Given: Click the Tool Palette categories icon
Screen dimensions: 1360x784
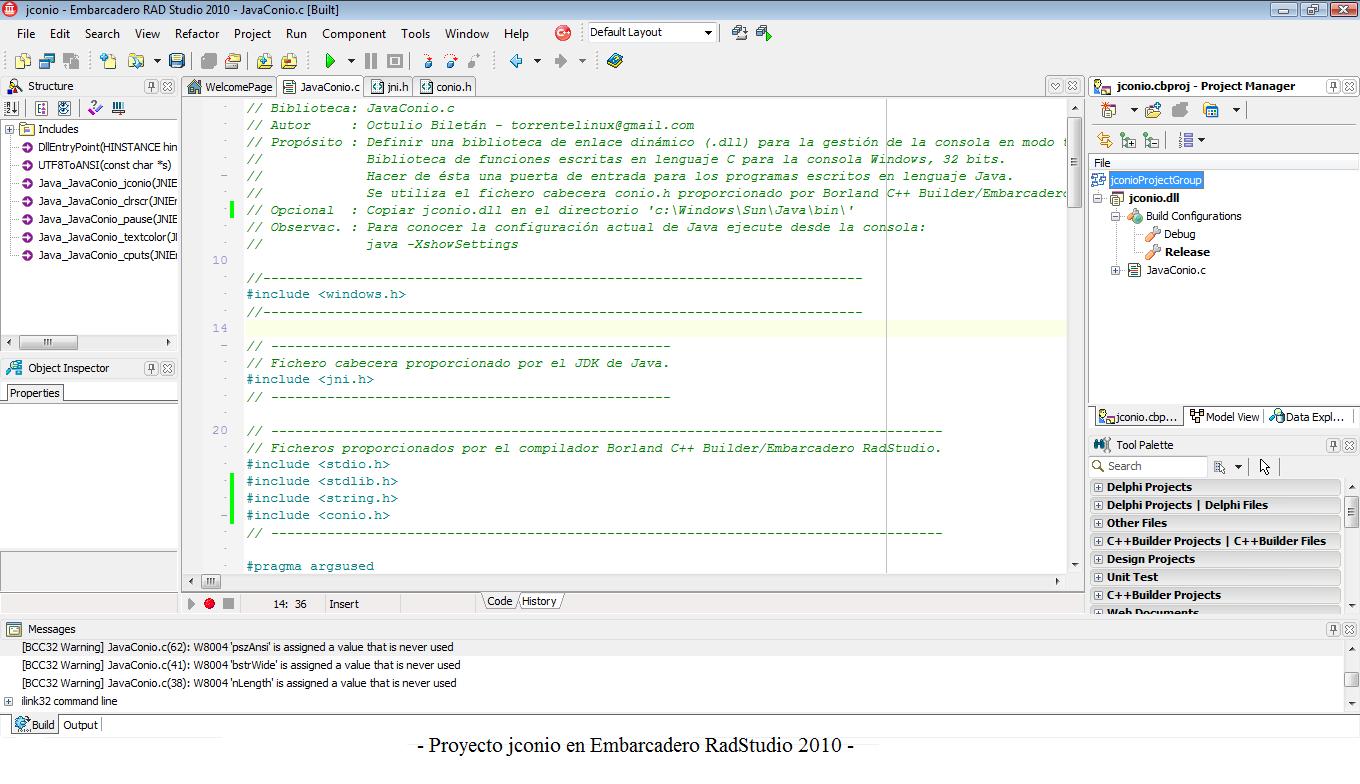Looking at the screenshot, I should (1220, 466).
